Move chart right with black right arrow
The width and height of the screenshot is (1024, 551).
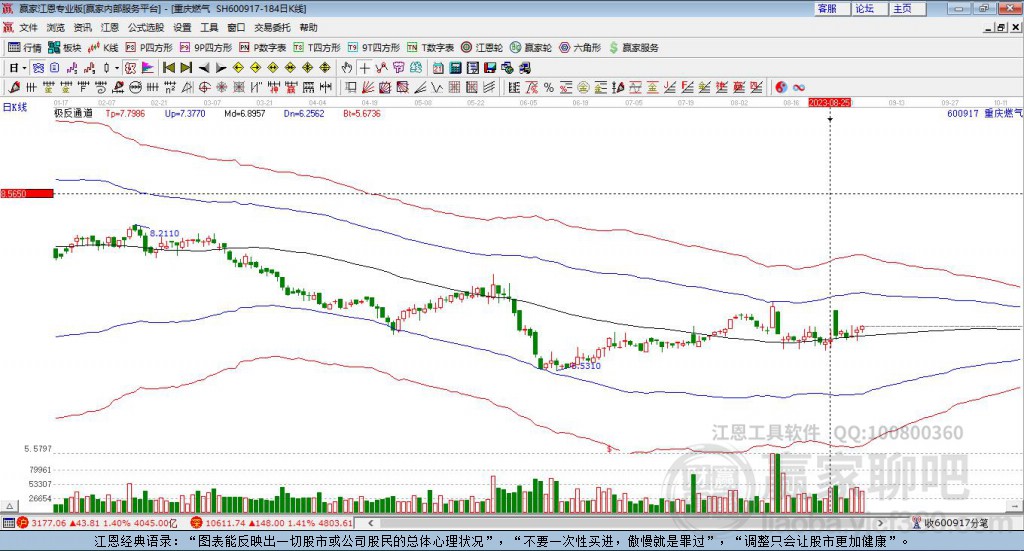(x=221, y=67)
